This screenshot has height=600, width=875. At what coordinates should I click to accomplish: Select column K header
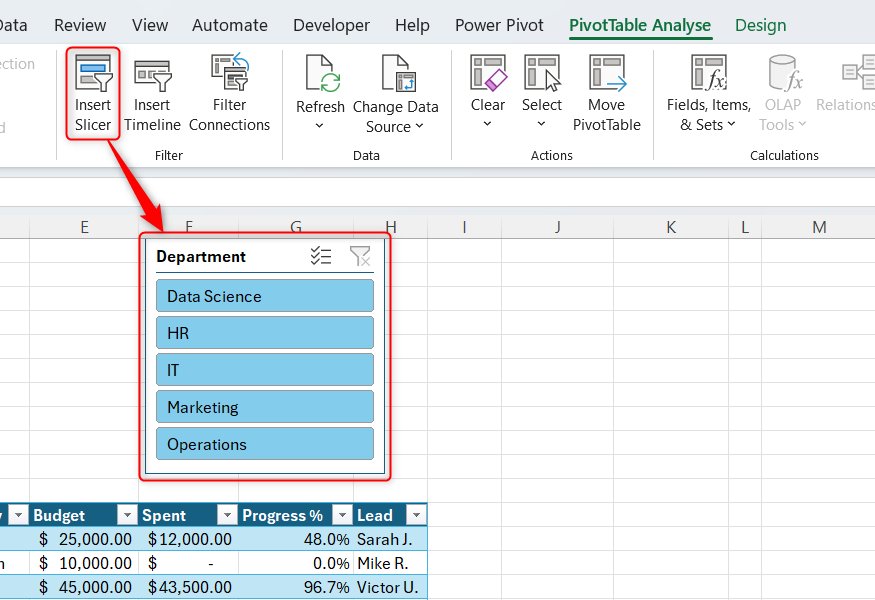coord(671,227)
